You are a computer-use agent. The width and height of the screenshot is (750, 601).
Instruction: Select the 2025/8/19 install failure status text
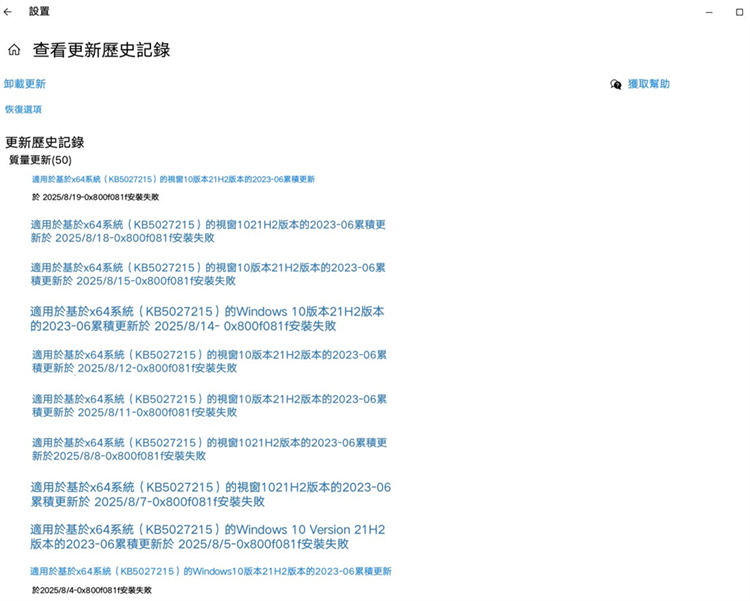[95, 197]
